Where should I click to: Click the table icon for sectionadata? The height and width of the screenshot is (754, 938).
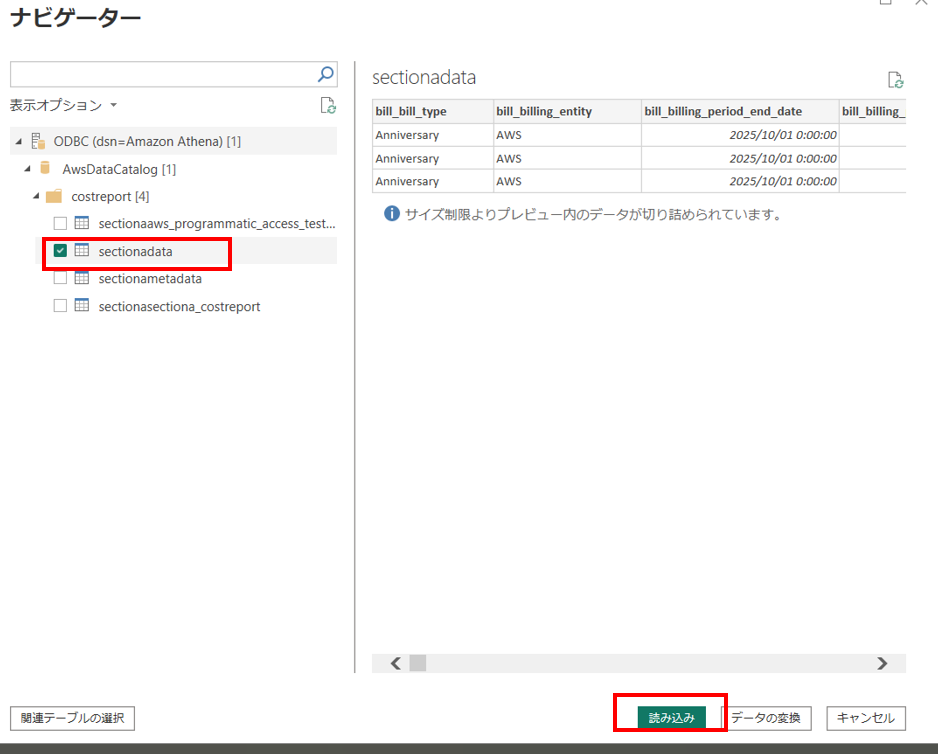(82, 251)
